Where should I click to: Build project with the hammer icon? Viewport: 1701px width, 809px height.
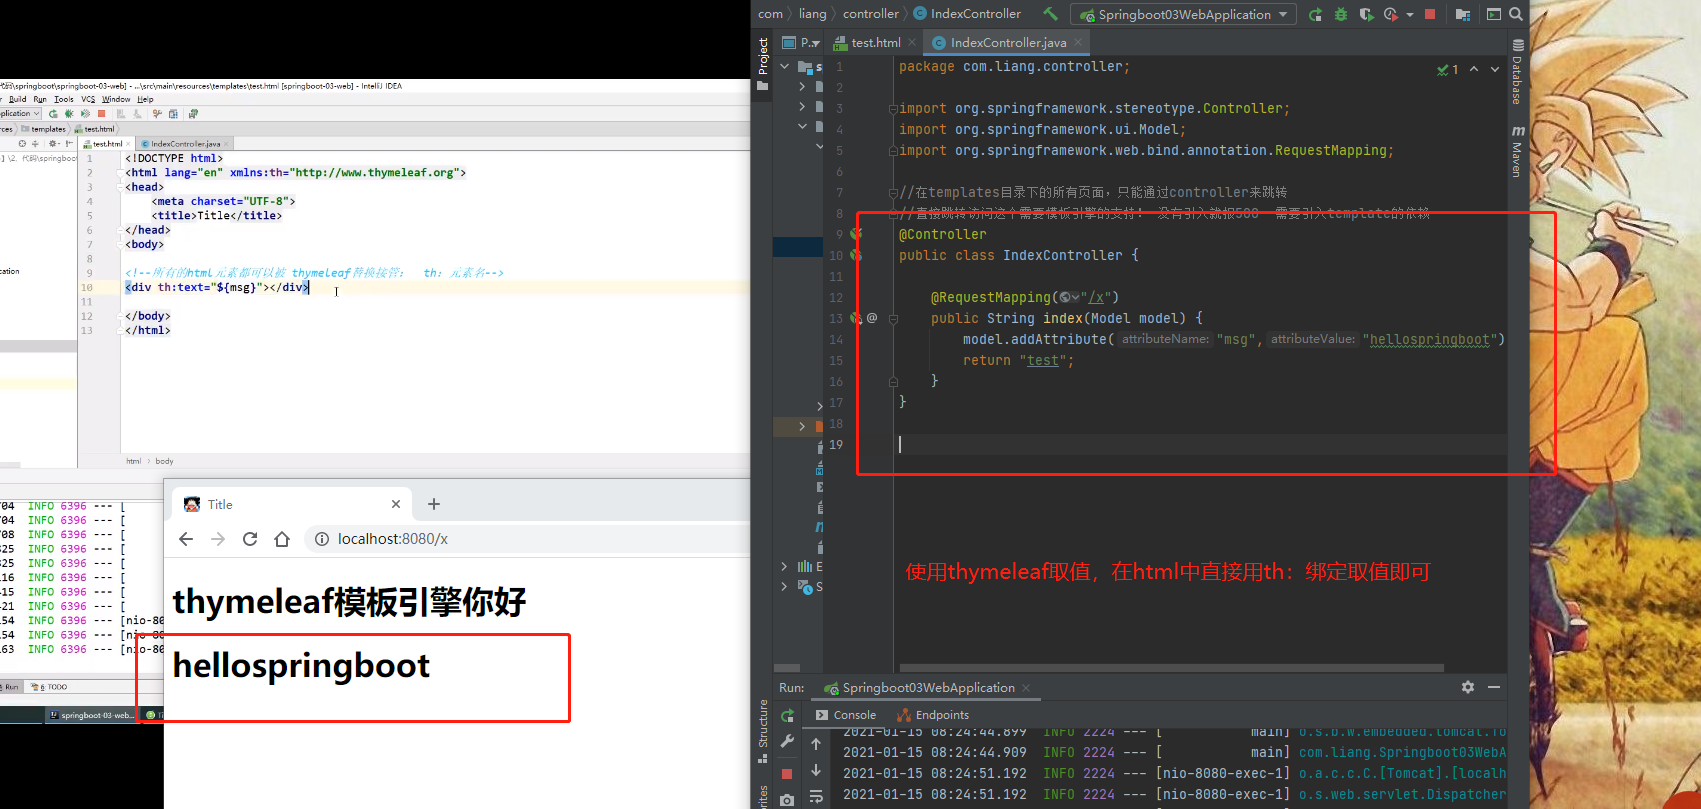1050,14
